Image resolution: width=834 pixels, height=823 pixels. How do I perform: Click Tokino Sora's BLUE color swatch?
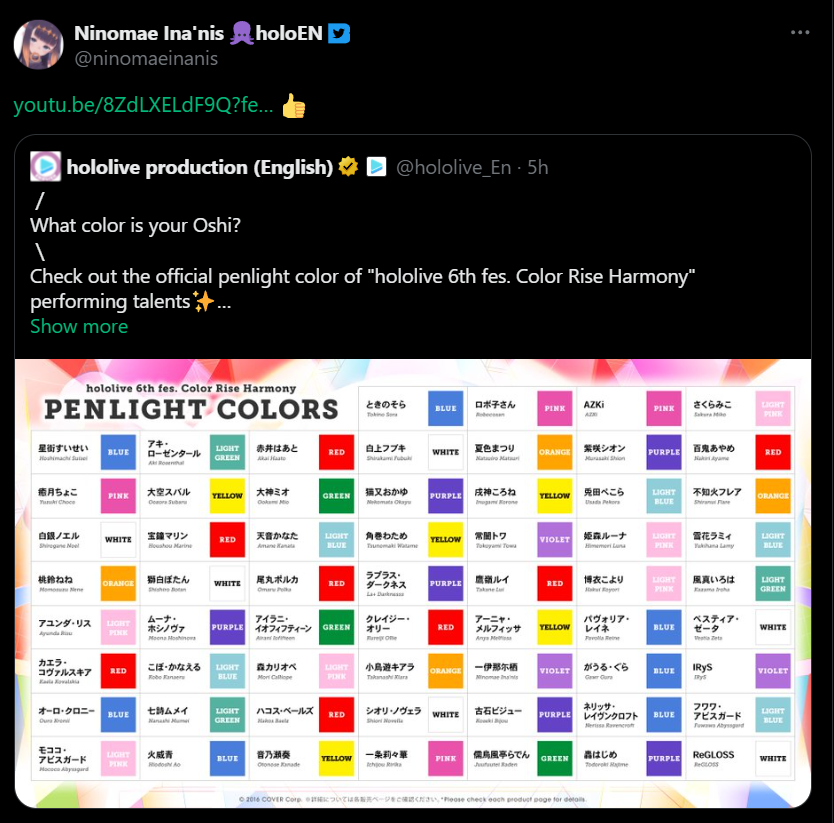pyautogui.click(x=445, y=408)
